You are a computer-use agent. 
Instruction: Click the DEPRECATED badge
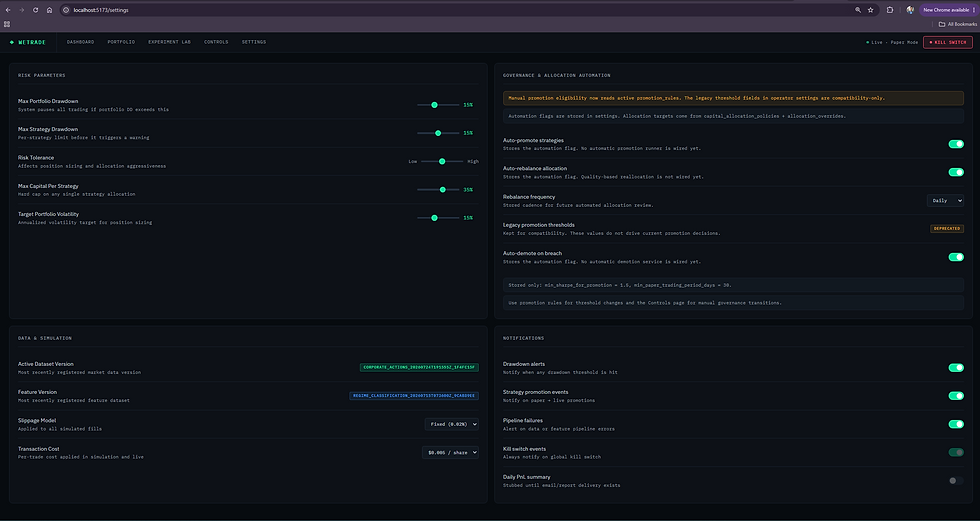(x=947, y=229)
